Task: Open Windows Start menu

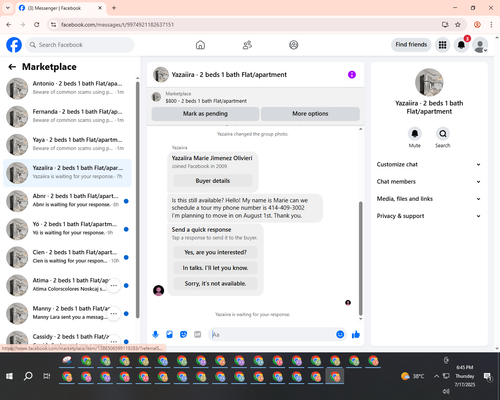Action: point(9,376)
